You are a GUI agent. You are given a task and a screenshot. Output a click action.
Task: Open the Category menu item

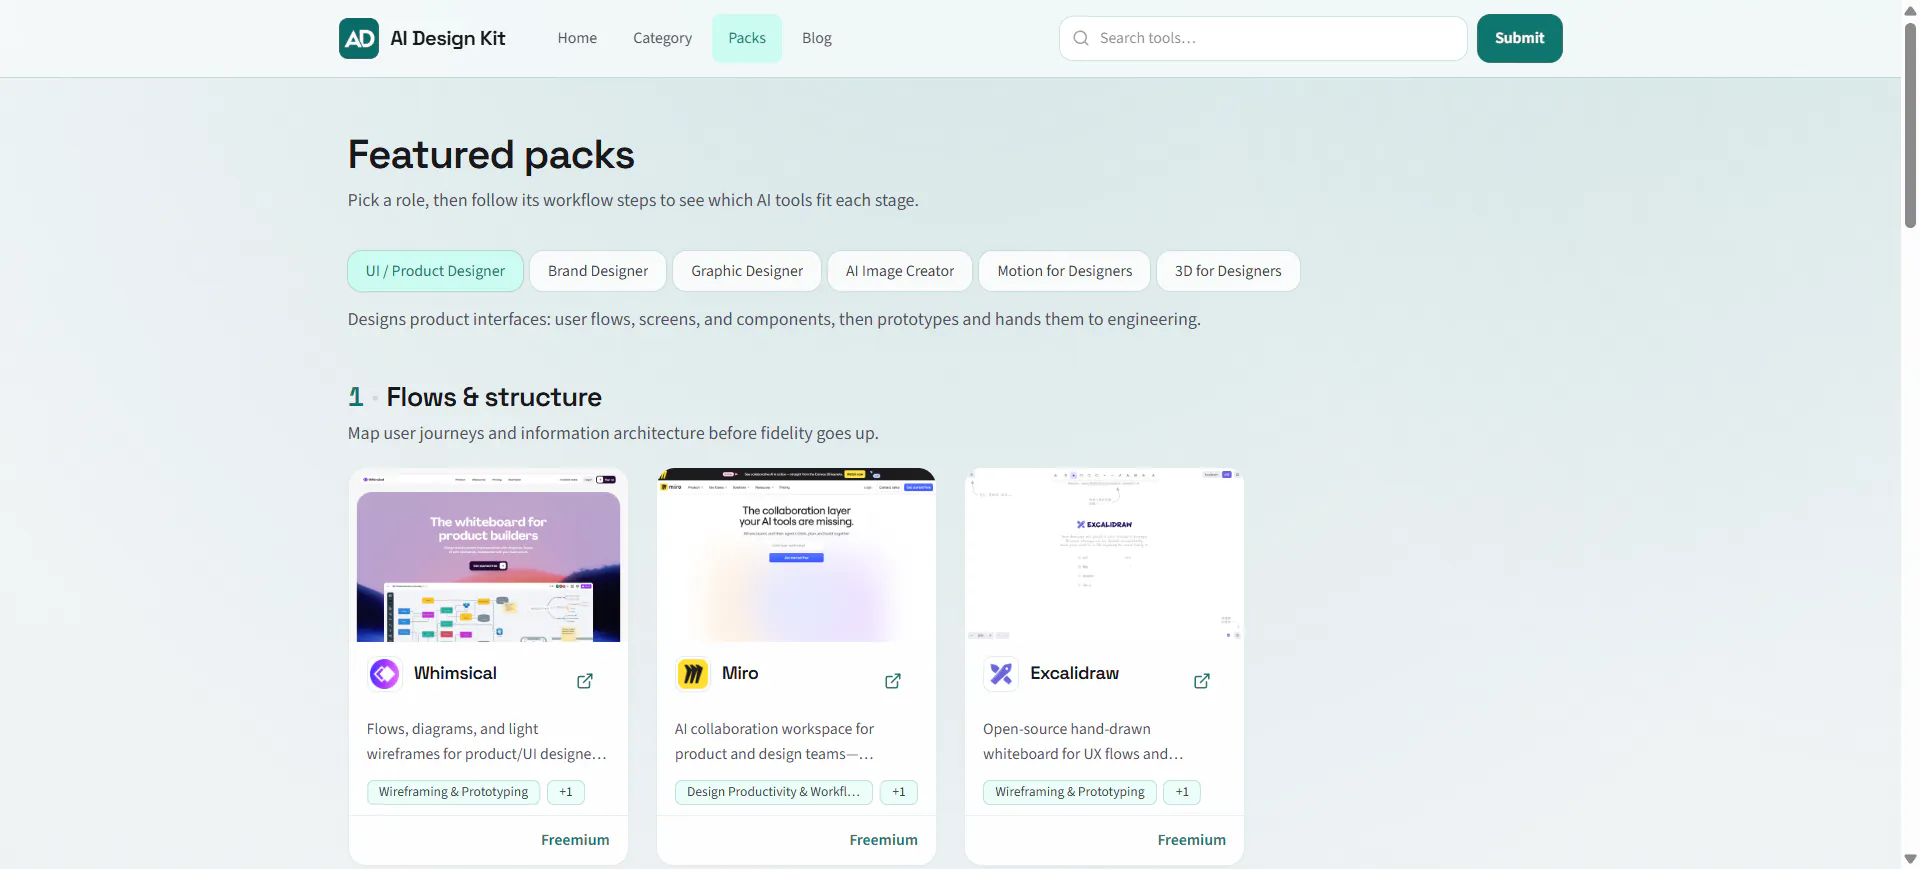coord(662,38)
